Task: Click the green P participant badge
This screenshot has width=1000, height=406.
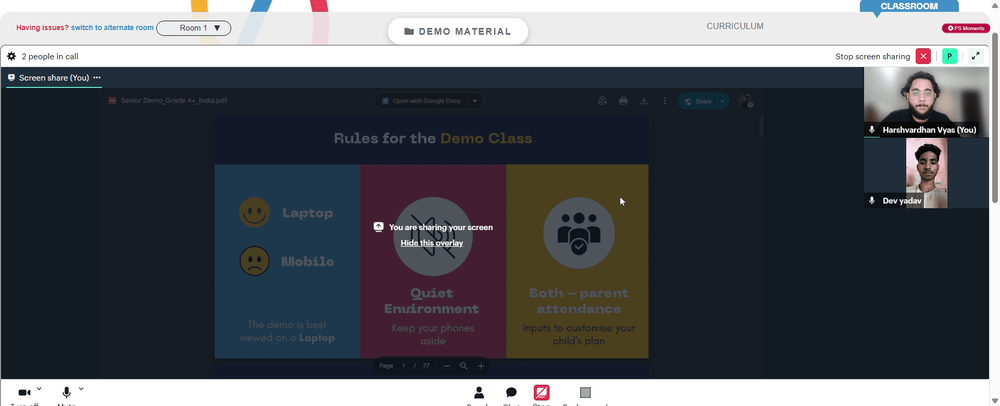Action: tap(950, 56)
